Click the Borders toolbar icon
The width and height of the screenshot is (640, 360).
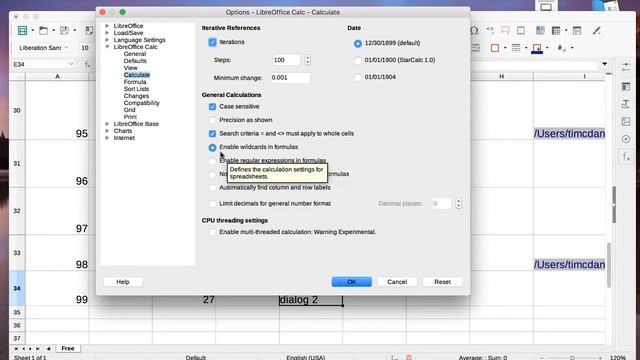(495, 48)
